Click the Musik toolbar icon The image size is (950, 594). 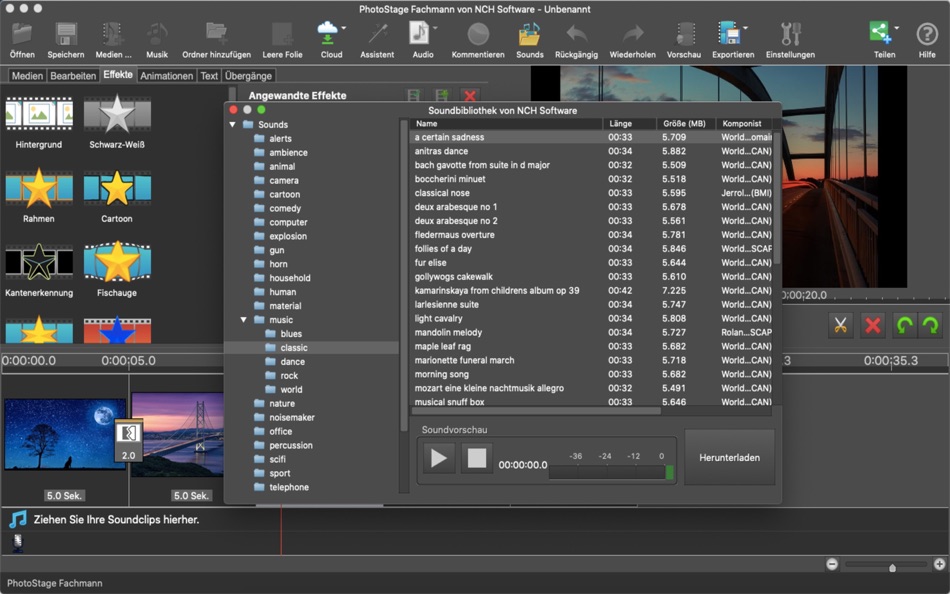(x=156, y=35)
